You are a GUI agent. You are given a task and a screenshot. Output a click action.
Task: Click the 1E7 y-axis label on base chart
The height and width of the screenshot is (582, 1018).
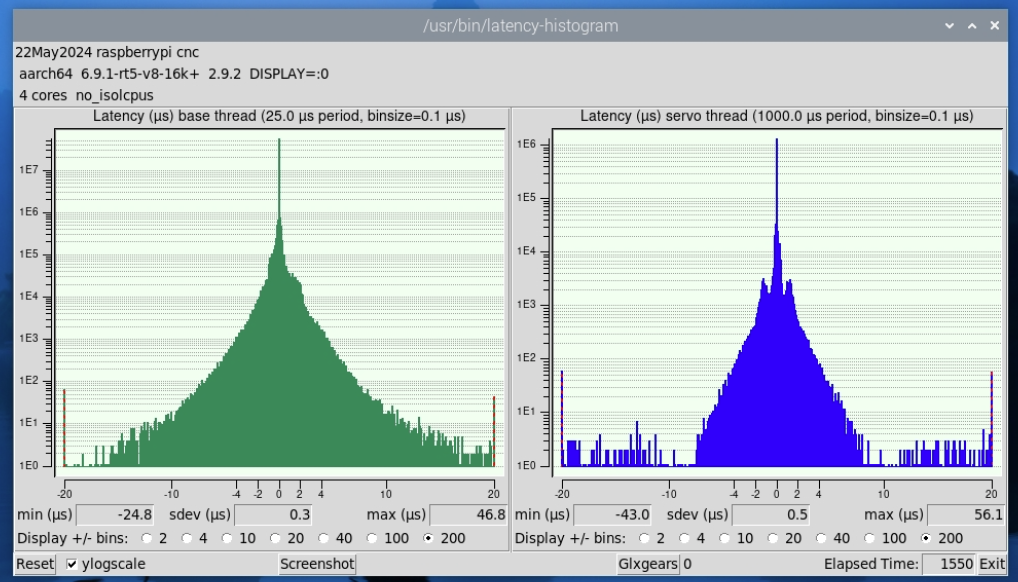(x=31, y=170)
